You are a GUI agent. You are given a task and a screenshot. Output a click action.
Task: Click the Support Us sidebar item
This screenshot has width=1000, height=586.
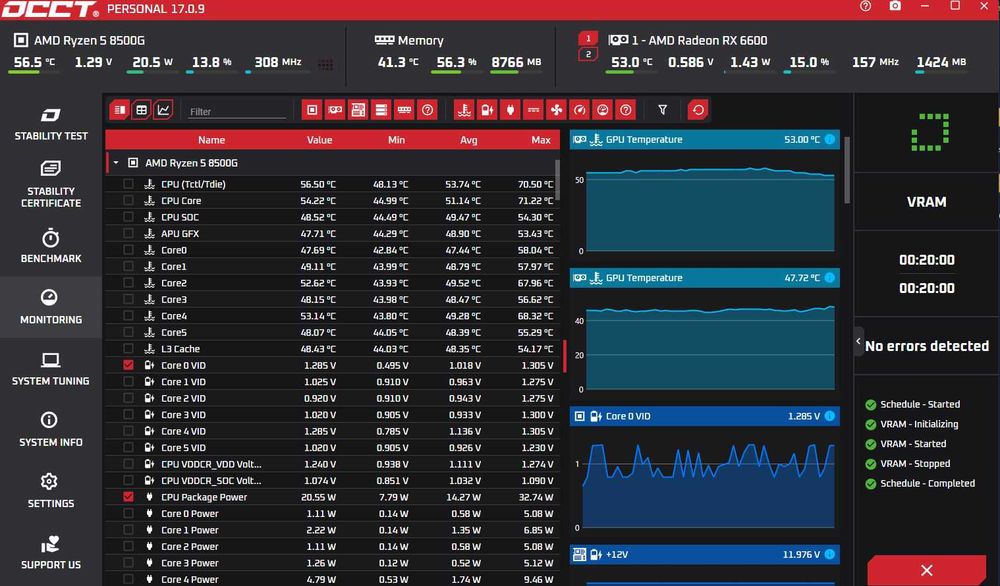point(51,552)
